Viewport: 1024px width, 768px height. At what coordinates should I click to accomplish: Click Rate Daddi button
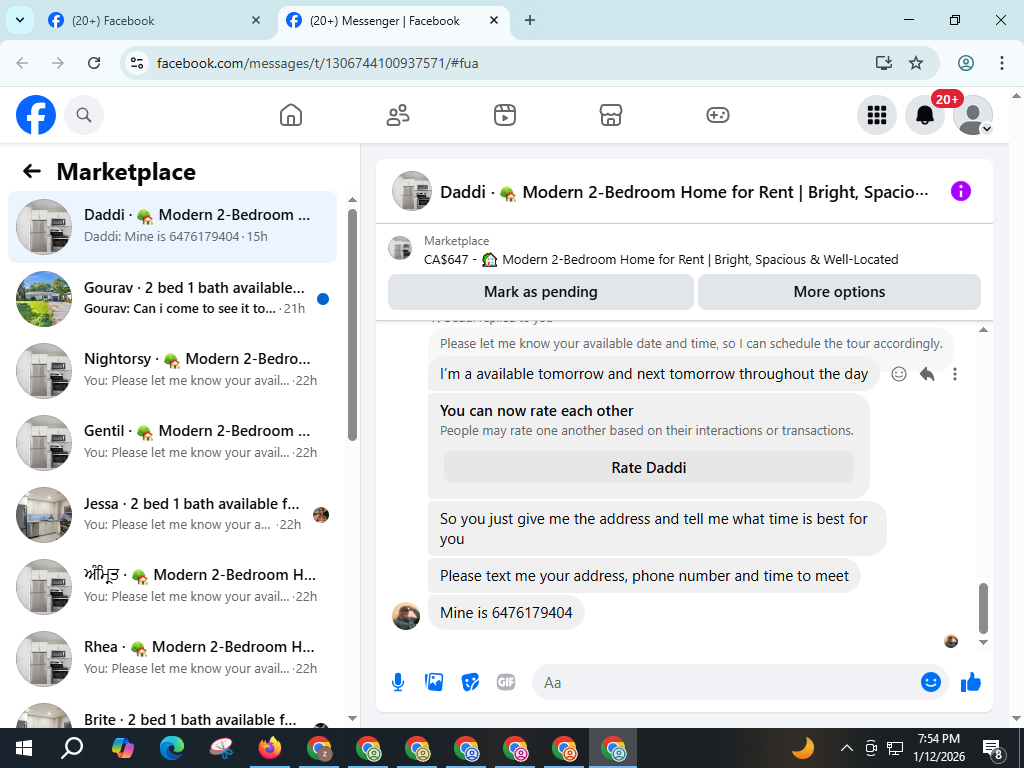[x=648, y=468]
